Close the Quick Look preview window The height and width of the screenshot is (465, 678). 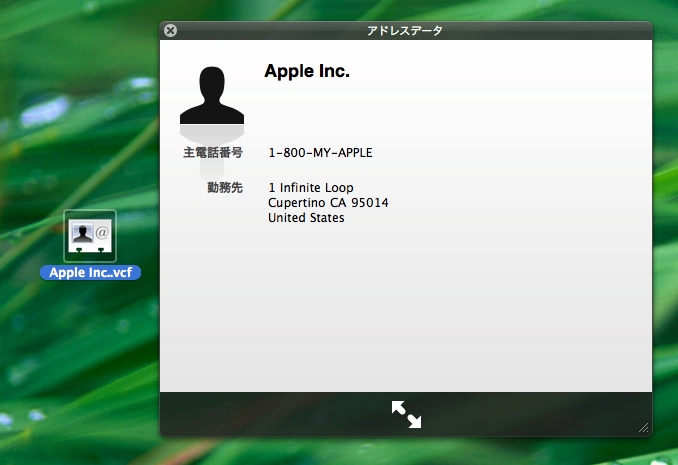[x=171, y=30]
